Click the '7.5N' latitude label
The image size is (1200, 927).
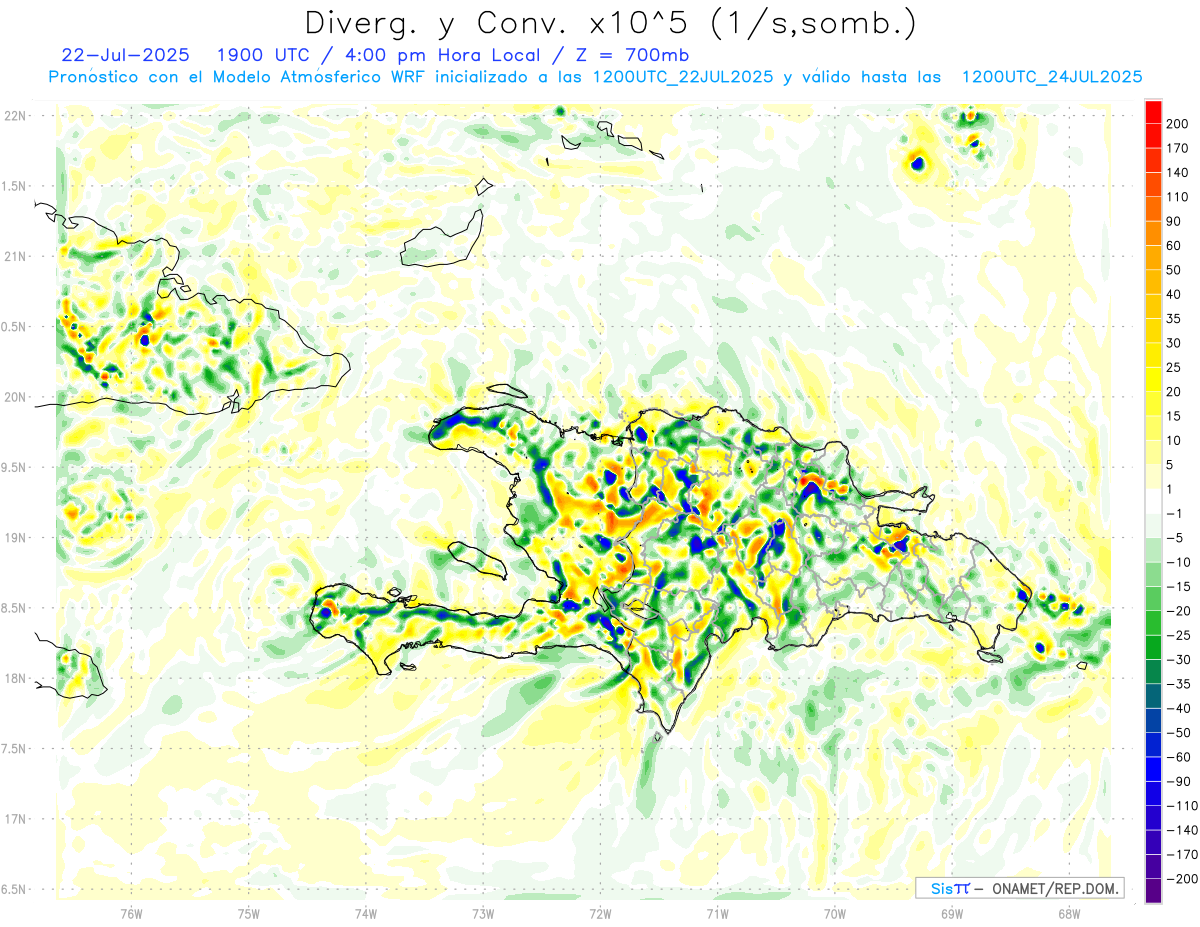tap(14, 748)
